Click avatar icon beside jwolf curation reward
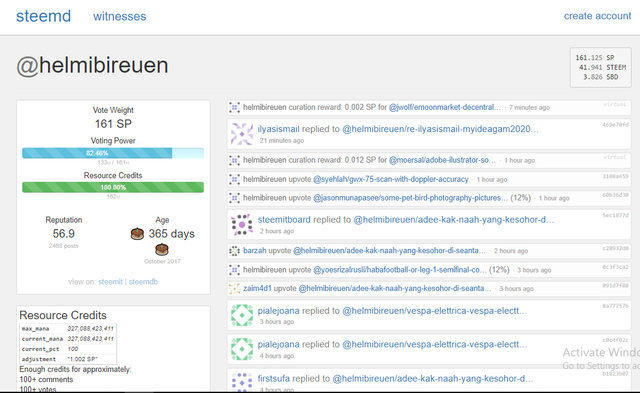The height and width of the screenshot is (393, 640). pyautogui.click(x=234, y=107)
